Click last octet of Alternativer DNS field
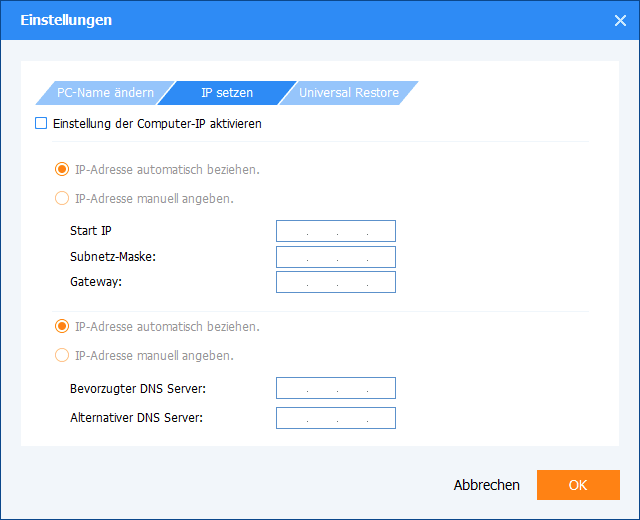Viewport: 640px width, 520px height. (x=381, y=417)
